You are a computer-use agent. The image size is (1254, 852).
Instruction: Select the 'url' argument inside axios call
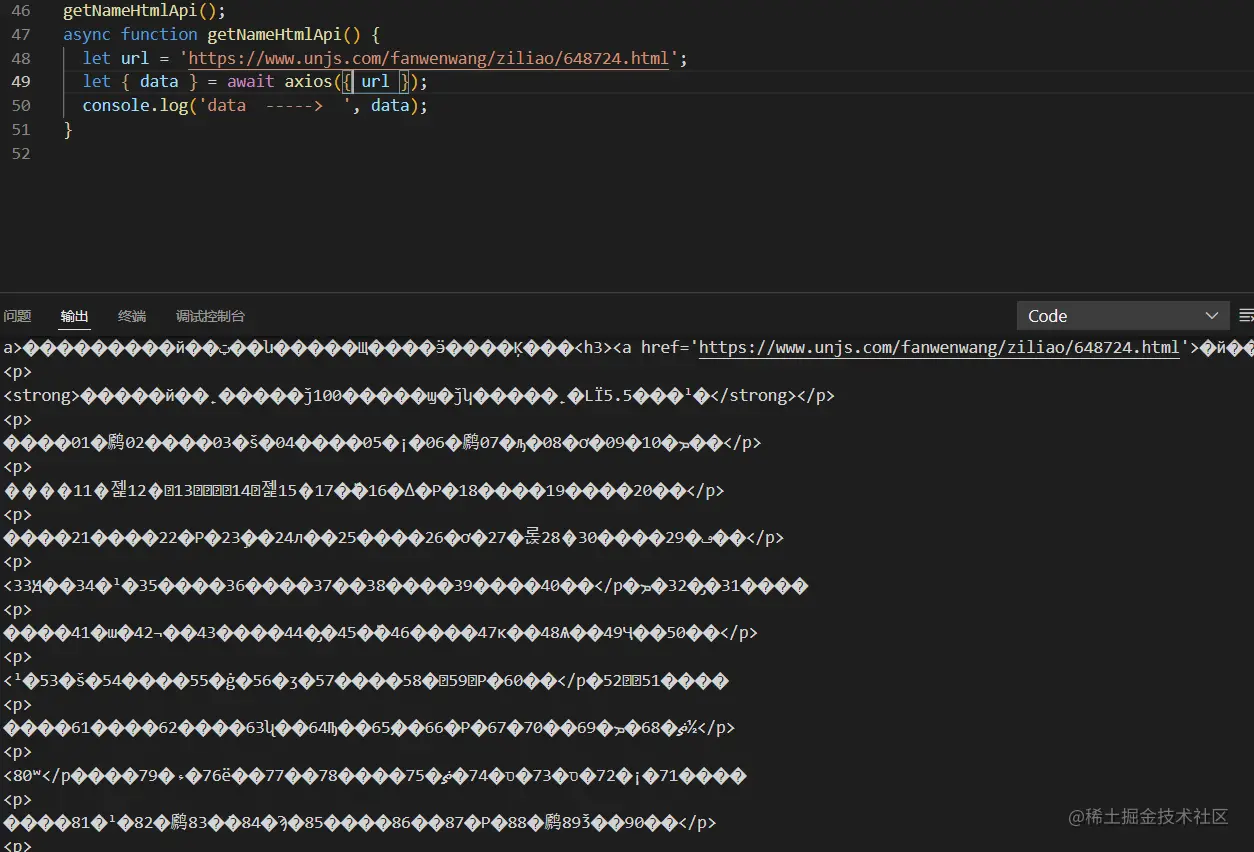(375, 82)
